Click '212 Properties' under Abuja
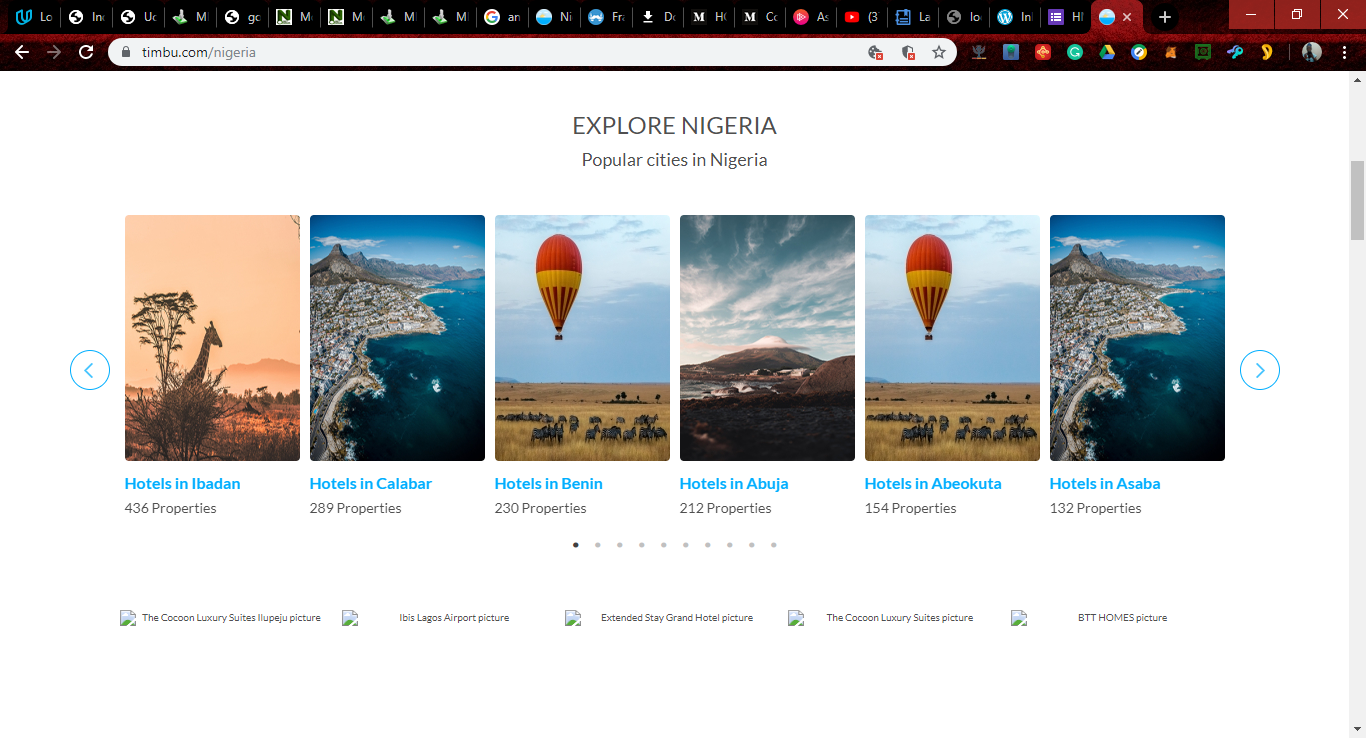 click(x=725, y=508)
